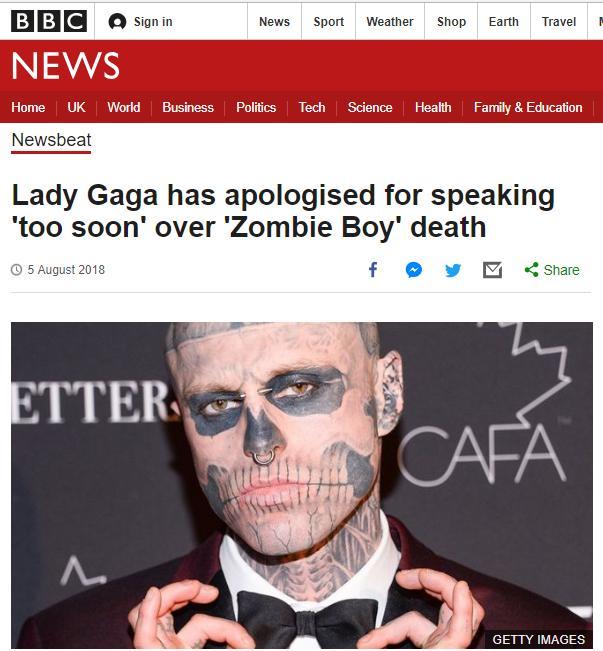
Task: Share article on Facebook
Action: [x=373, y=270]
